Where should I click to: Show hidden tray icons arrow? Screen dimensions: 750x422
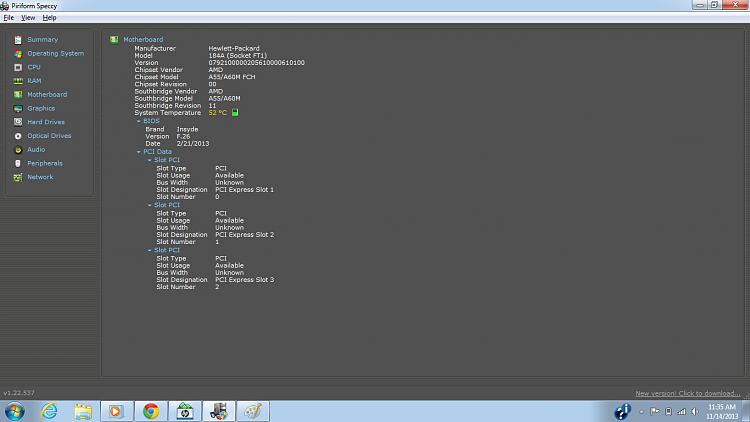[x=641, y=412]
